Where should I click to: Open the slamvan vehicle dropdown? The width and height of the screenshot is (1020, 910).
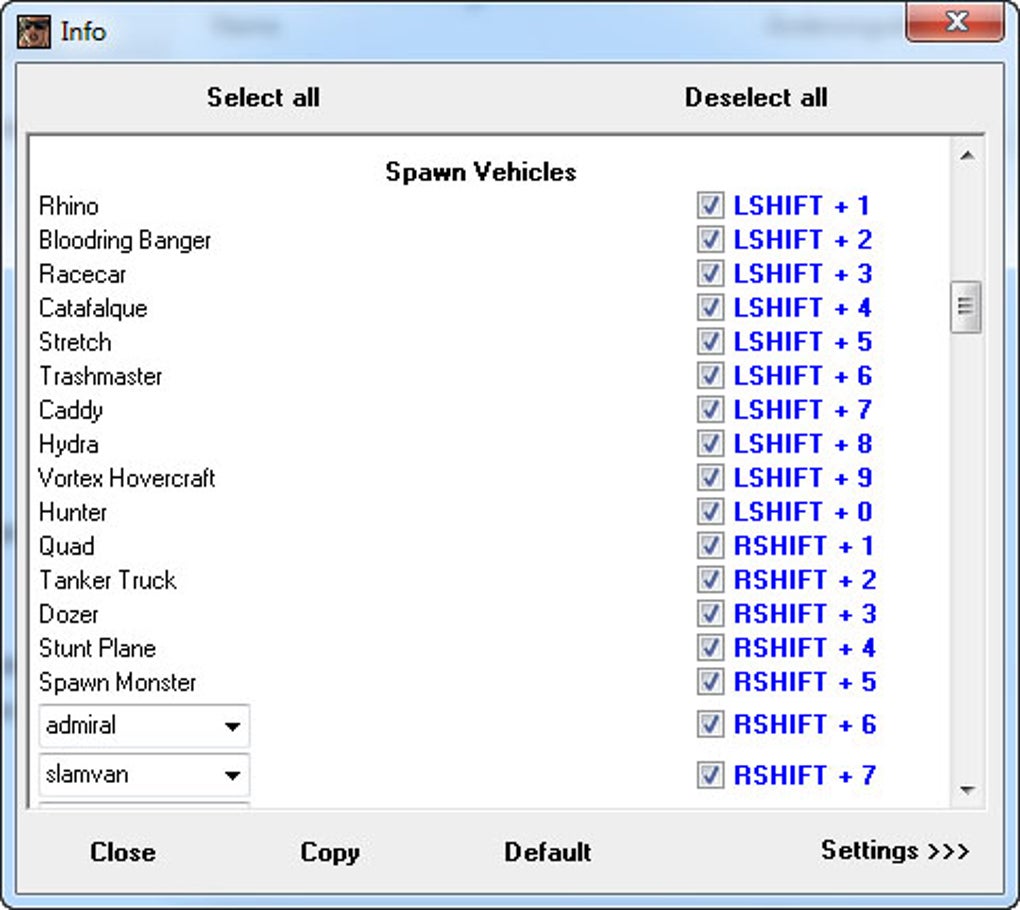click(x=144, y=775)
